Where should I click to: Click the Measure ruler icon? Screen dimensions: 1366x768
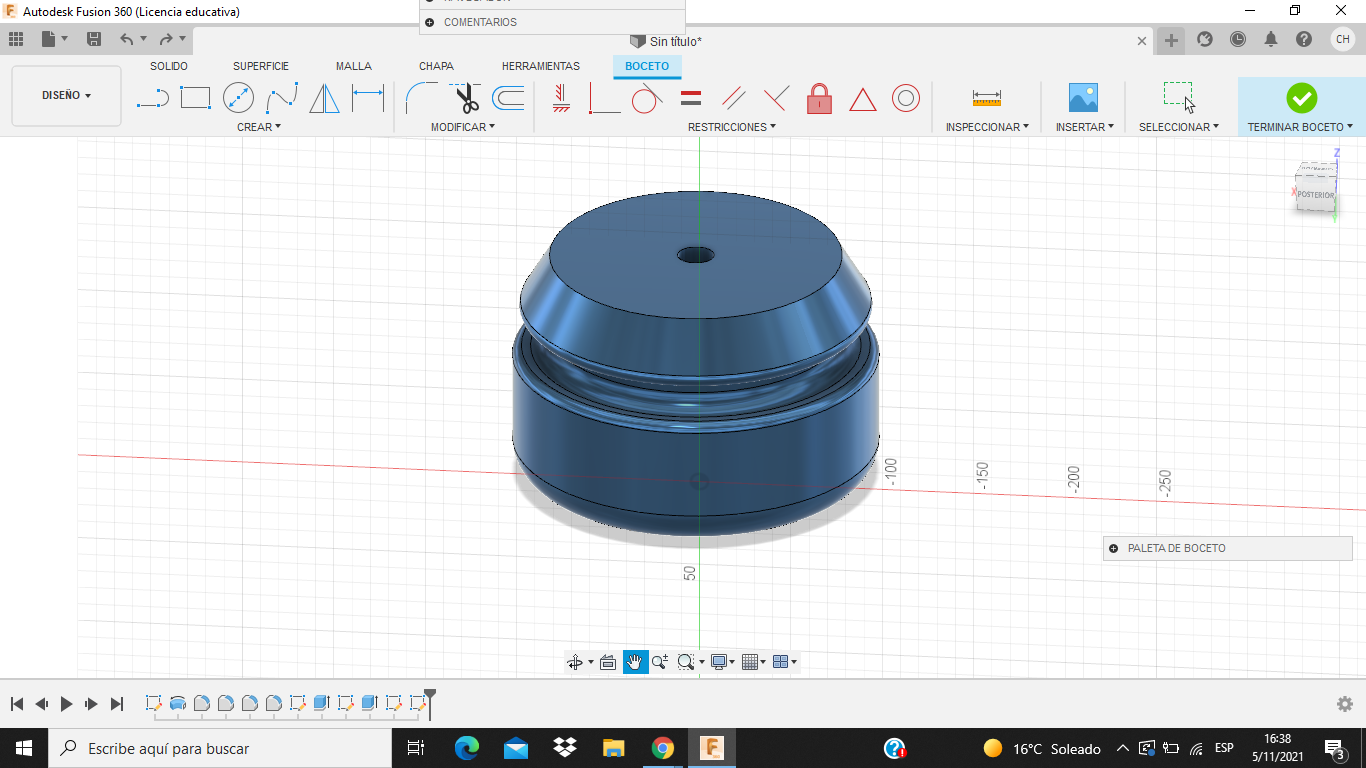coord(986,98)
